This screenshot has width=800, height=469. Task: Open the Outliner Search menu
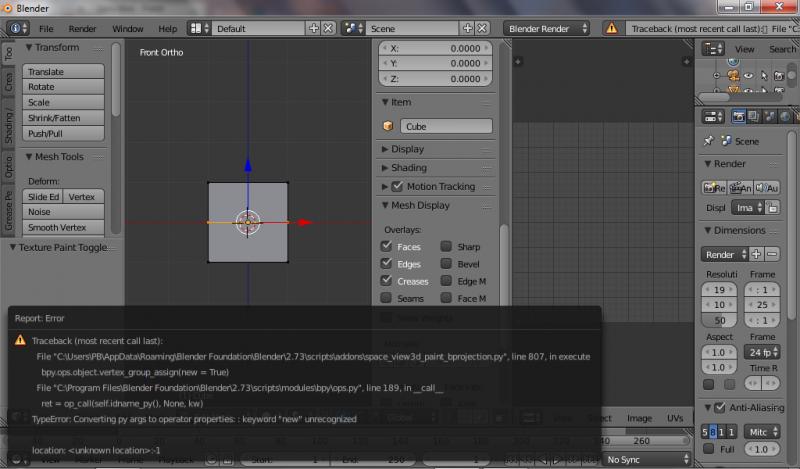pyautogui.click(x=782, y=49)
